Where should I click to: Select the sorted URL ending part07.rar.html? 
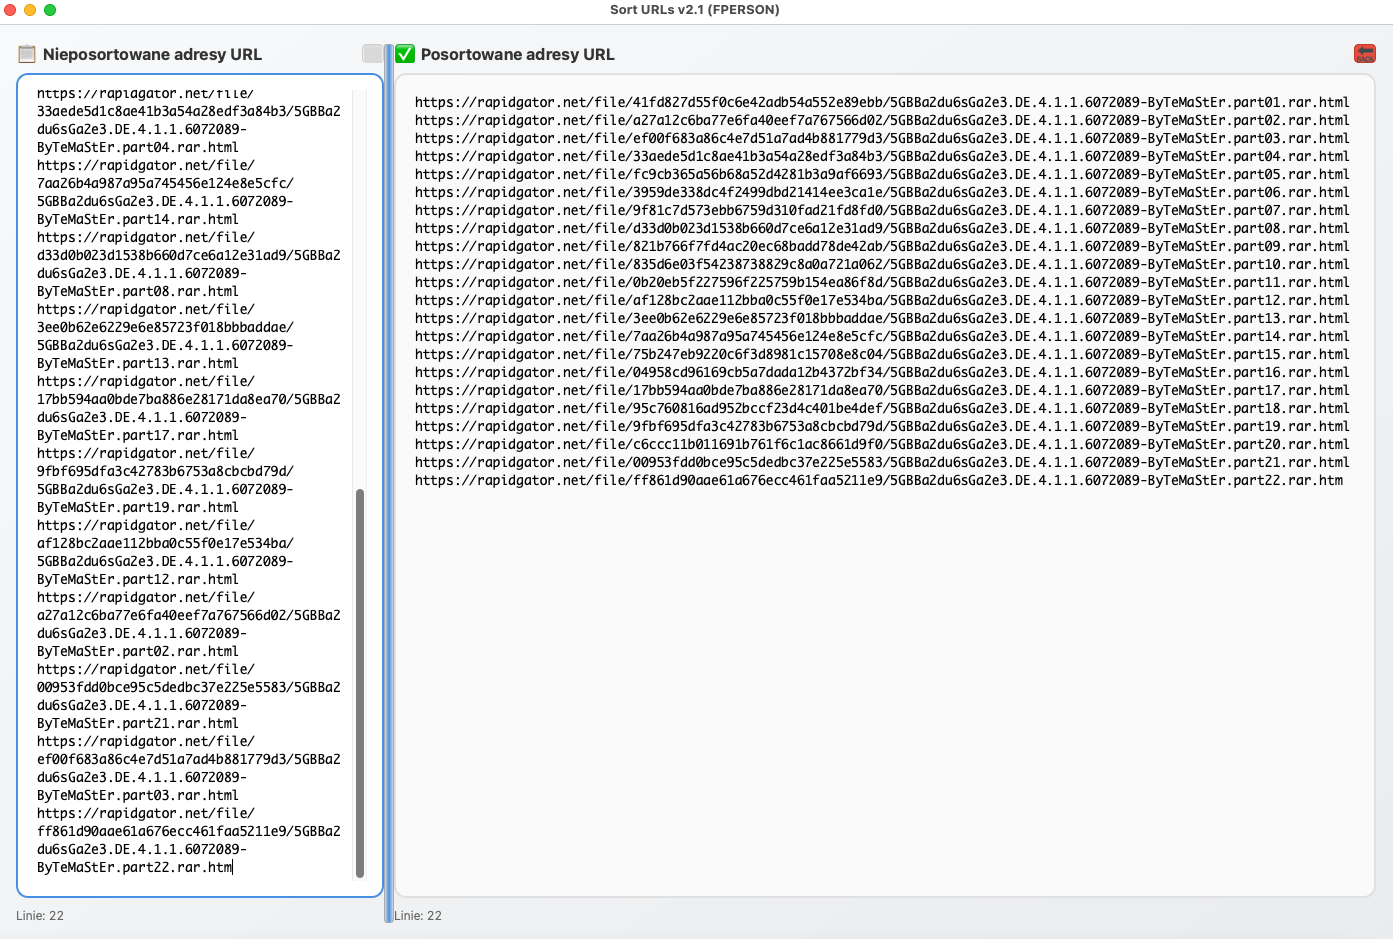pyautogui.click(x=882, y=210)
